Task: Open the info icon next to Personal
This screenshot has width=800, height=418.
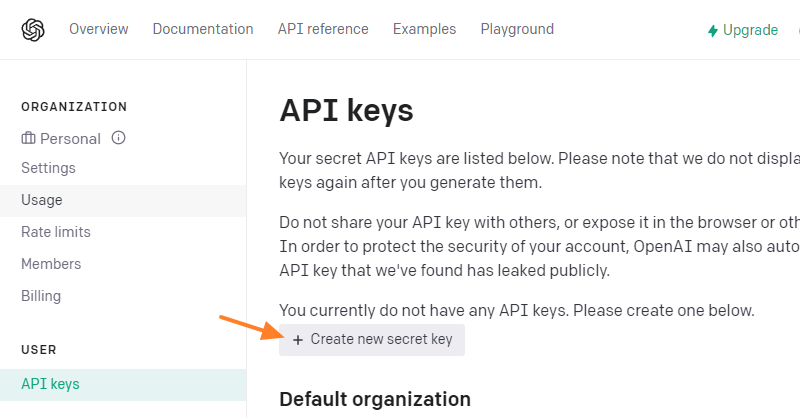Action: [118, 138]
